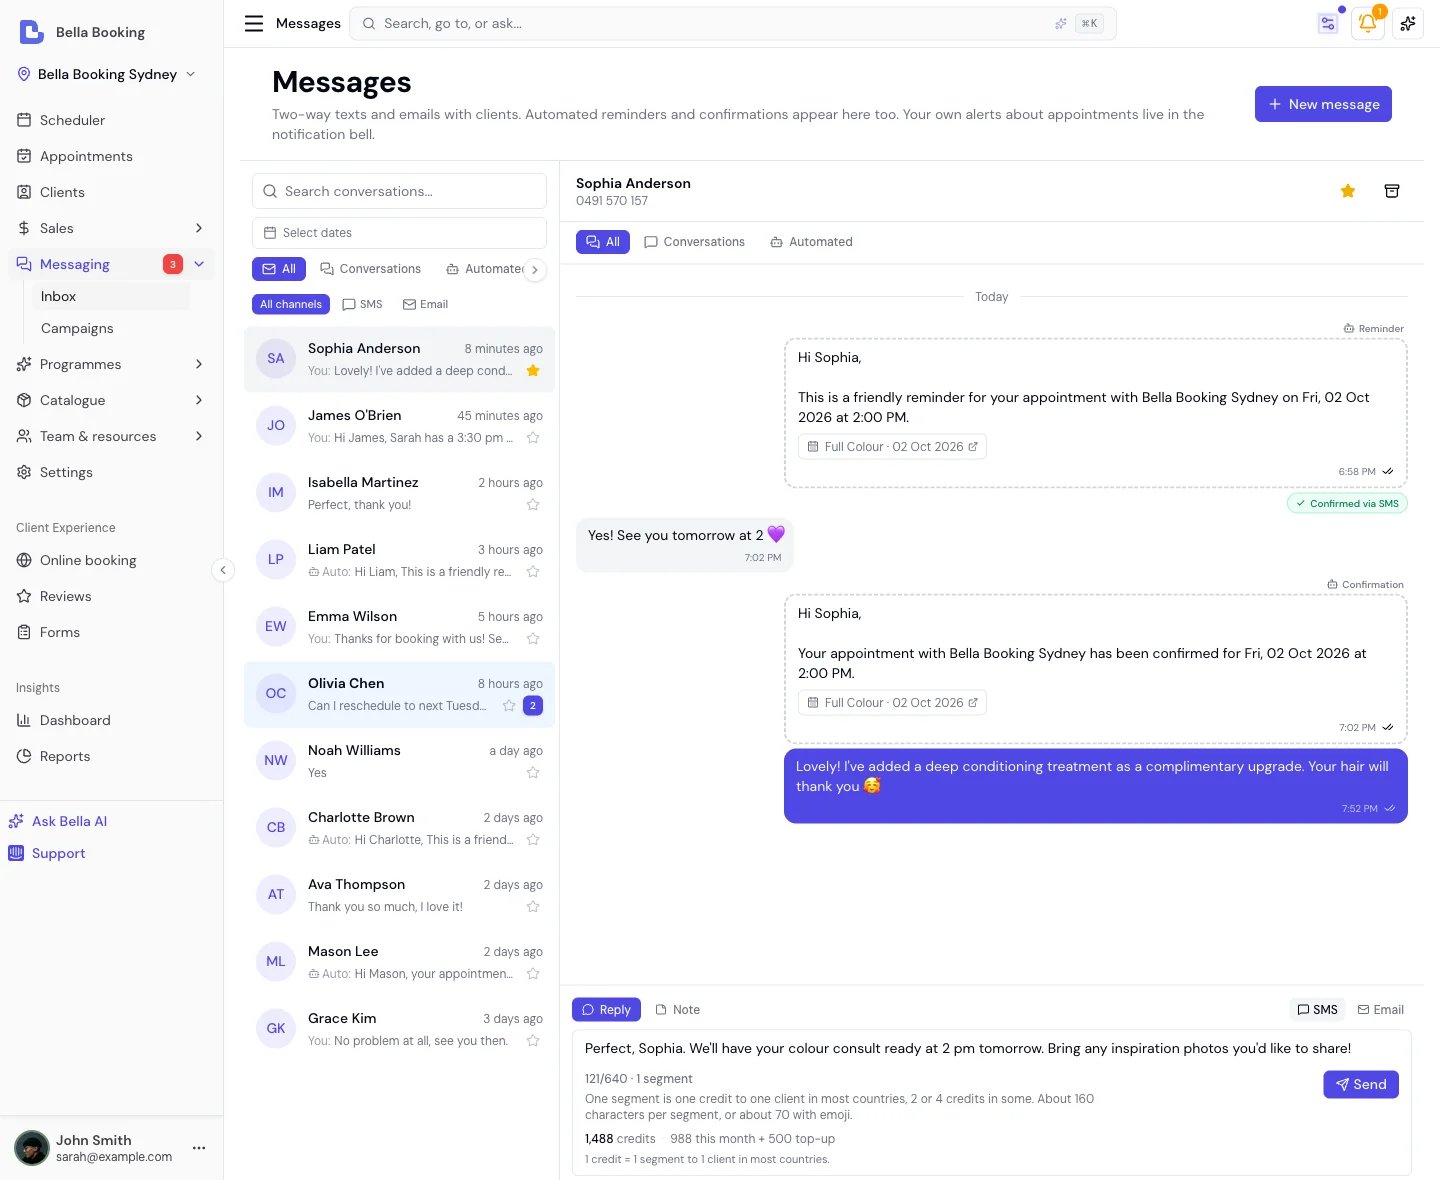Star the Olivia Chen conversation
The height and width of the screenshot is (1180, 1440).
coord(509,706)
